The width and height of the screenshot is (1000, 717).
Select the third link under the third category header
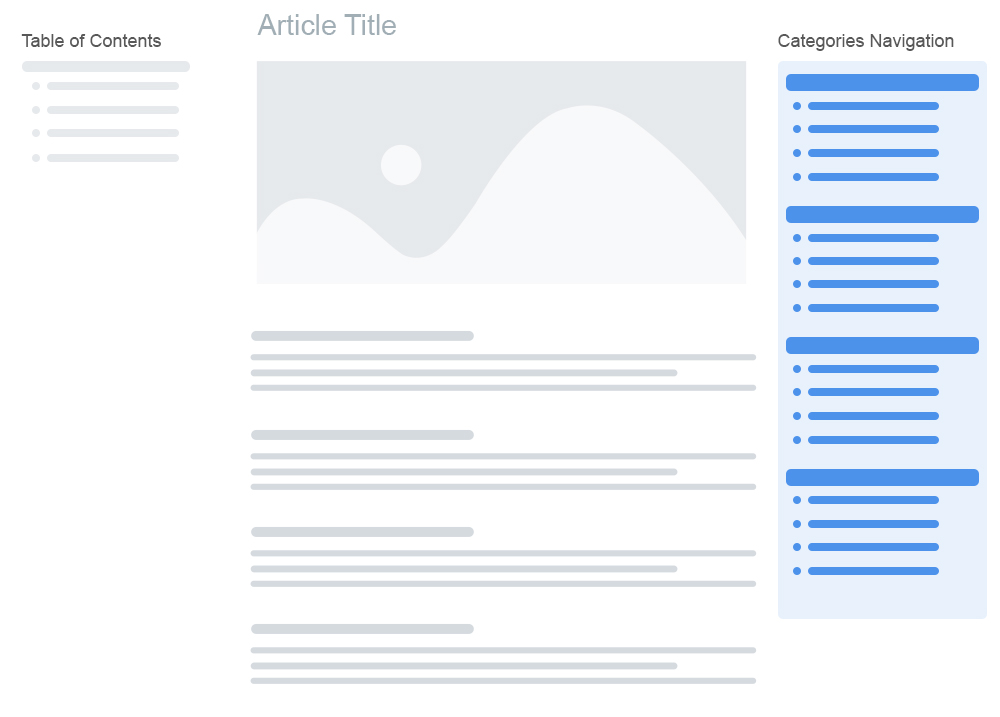(873, 416)
